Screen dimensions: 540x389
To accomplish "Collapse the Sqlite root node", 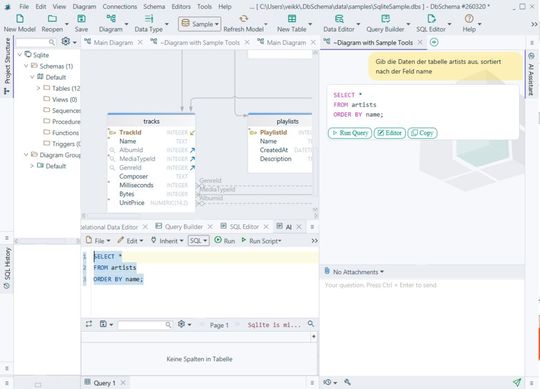I will coord(20,55).
